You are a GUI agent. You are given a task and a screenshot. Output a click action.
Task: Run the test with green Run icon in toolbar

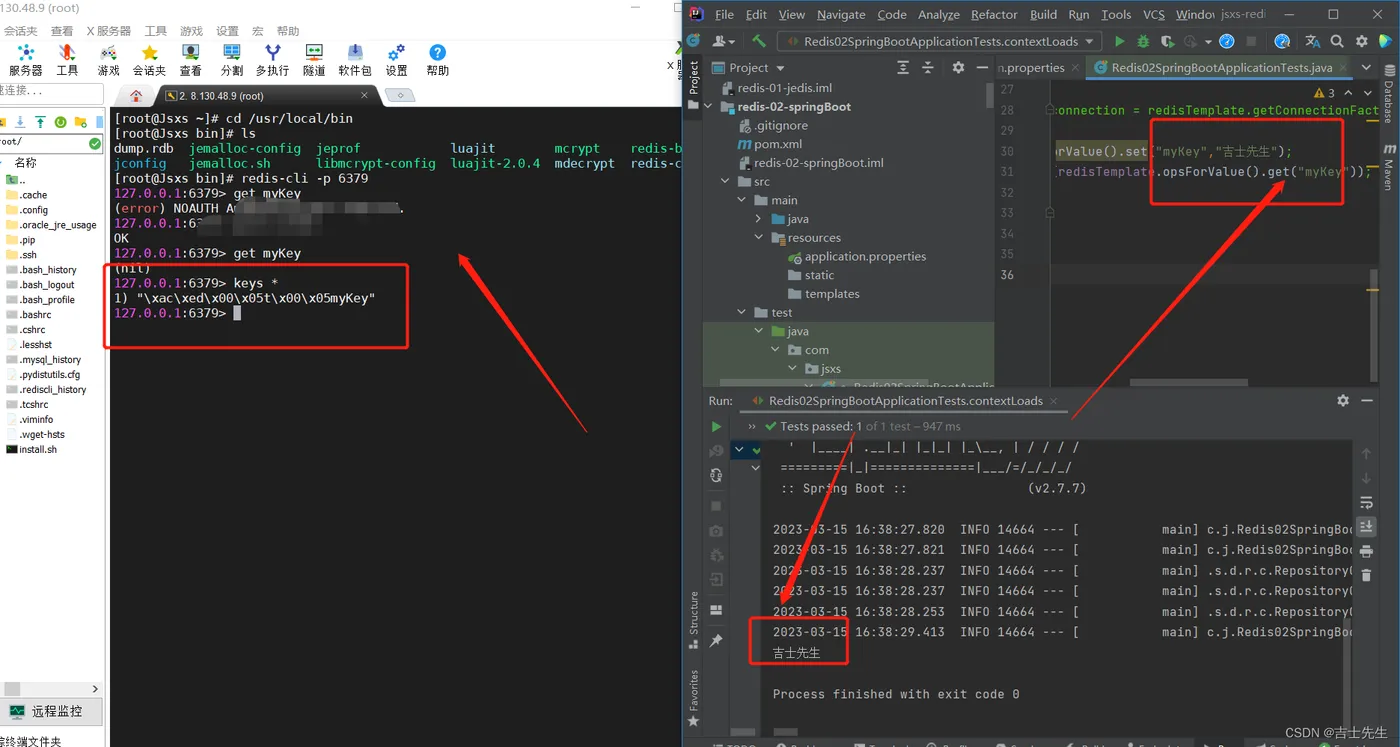coord(1119,41)
